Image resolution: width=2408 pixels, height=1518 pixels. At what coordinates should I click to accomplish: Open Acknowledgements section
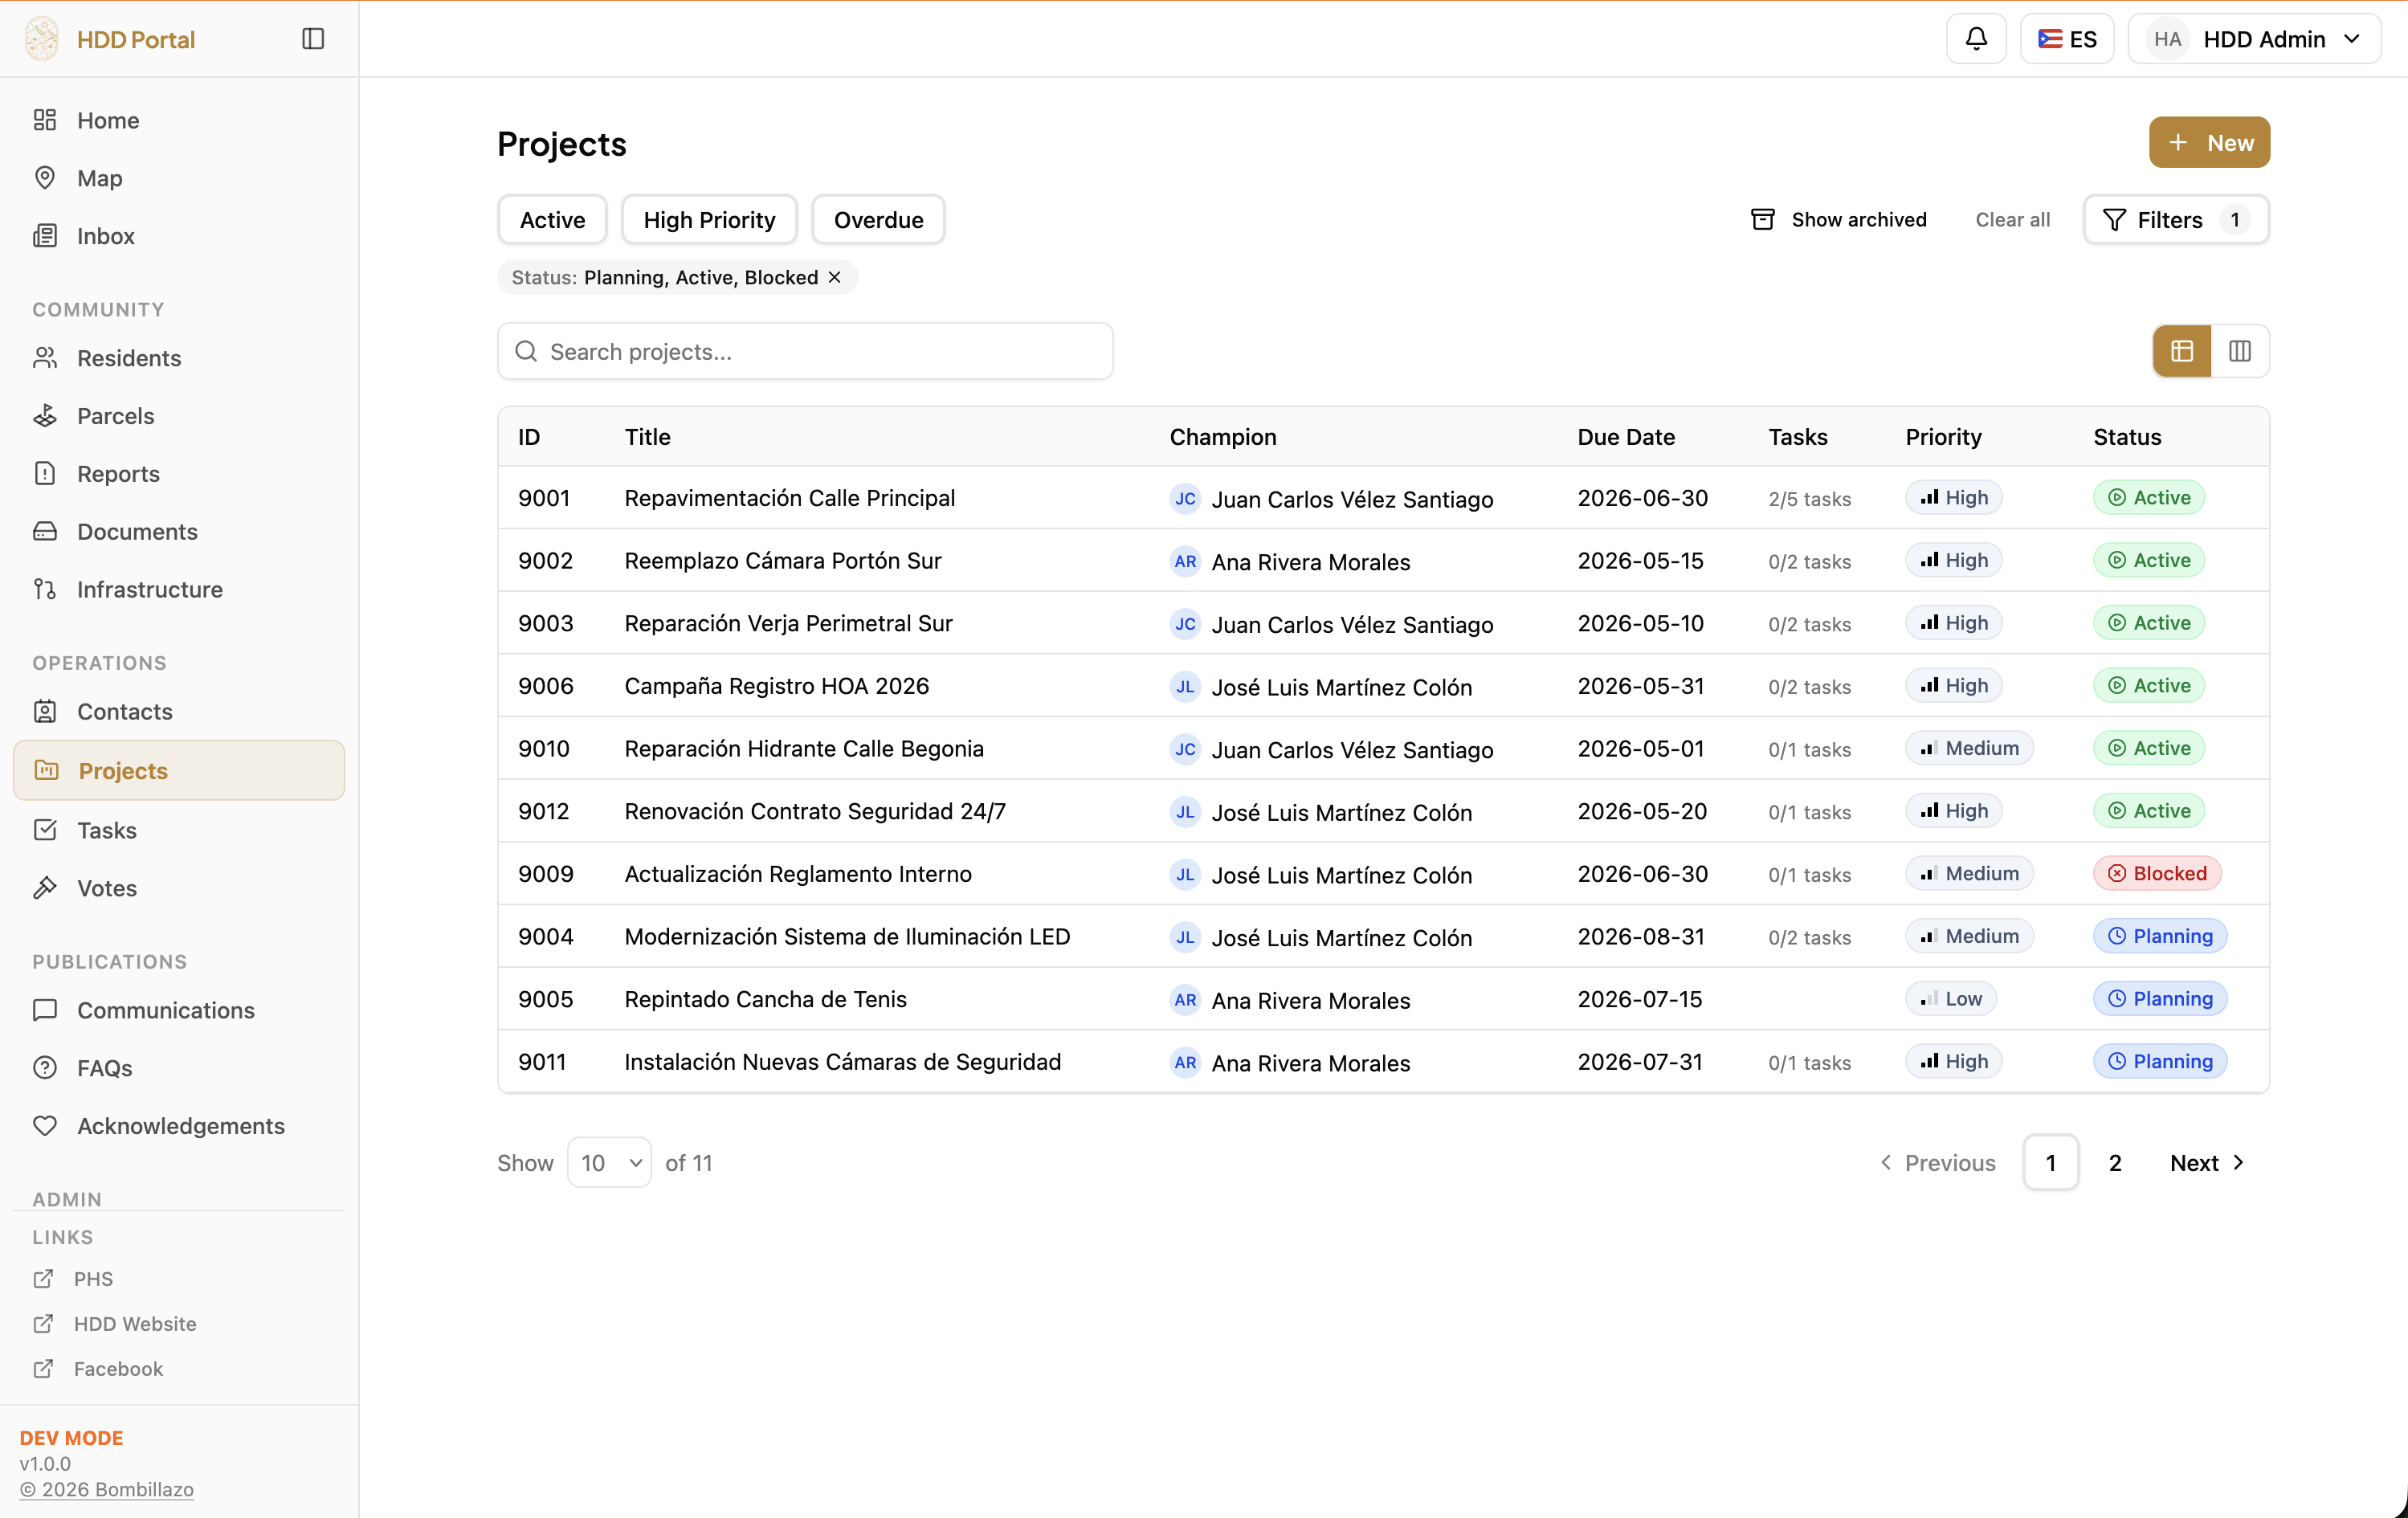(179, 1126)
